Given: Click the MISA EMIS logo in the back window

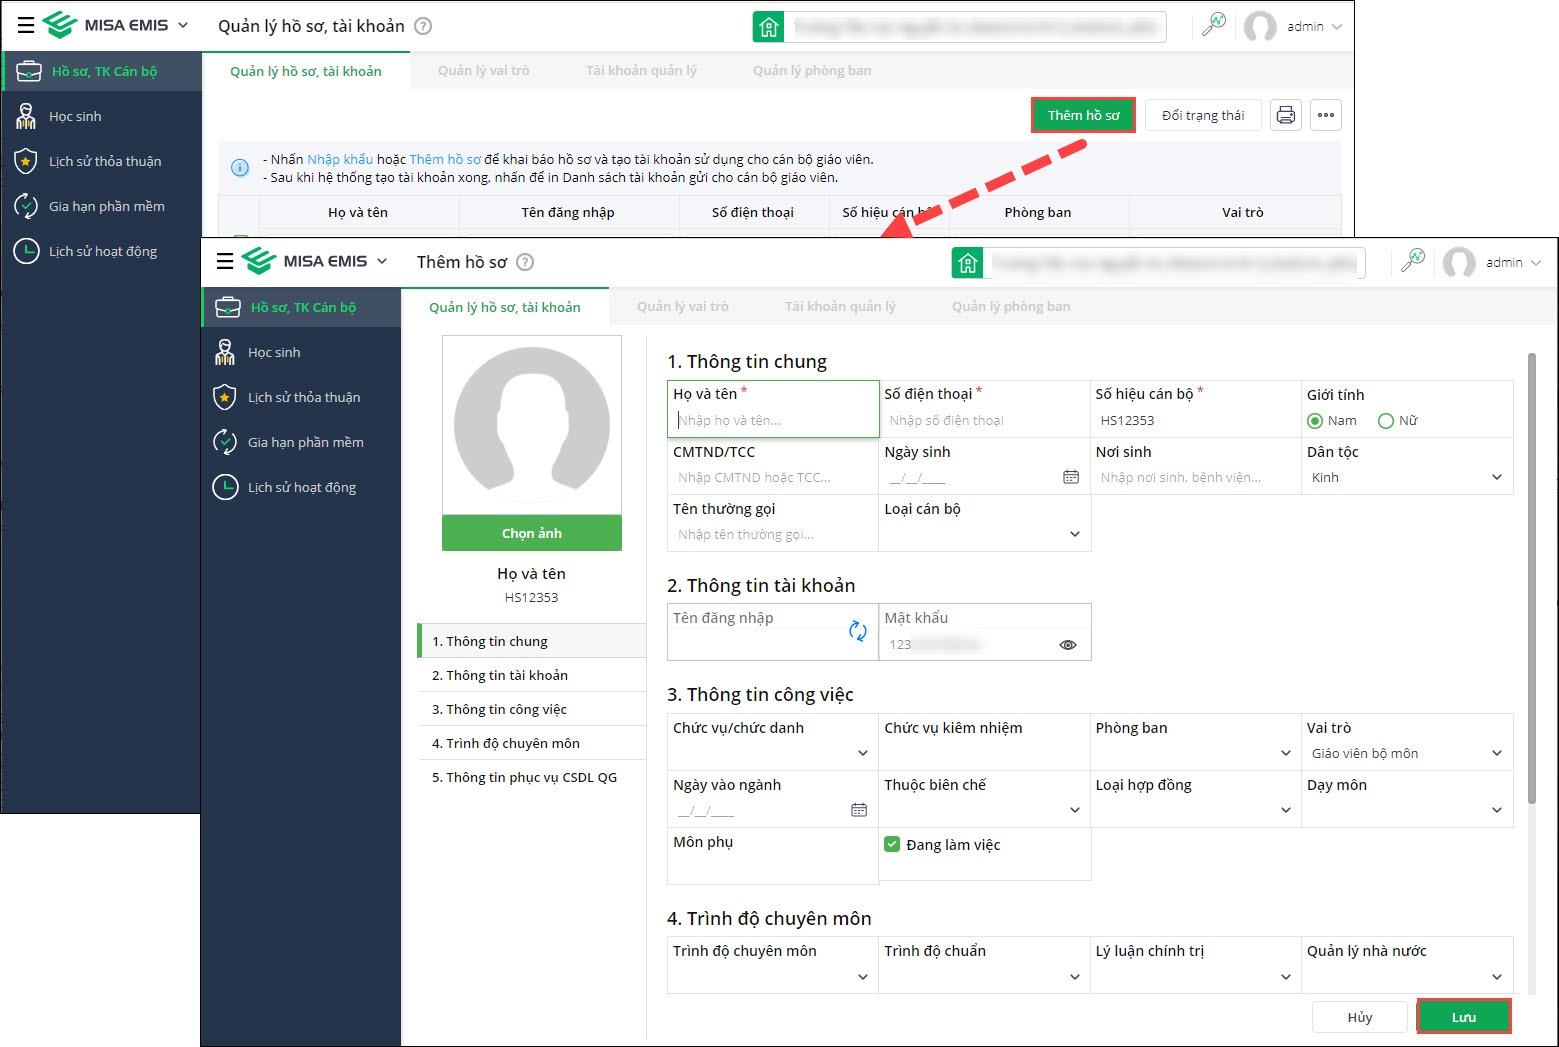Looking at the screenshot, I should pyautogui.click(x=106, y=26).
